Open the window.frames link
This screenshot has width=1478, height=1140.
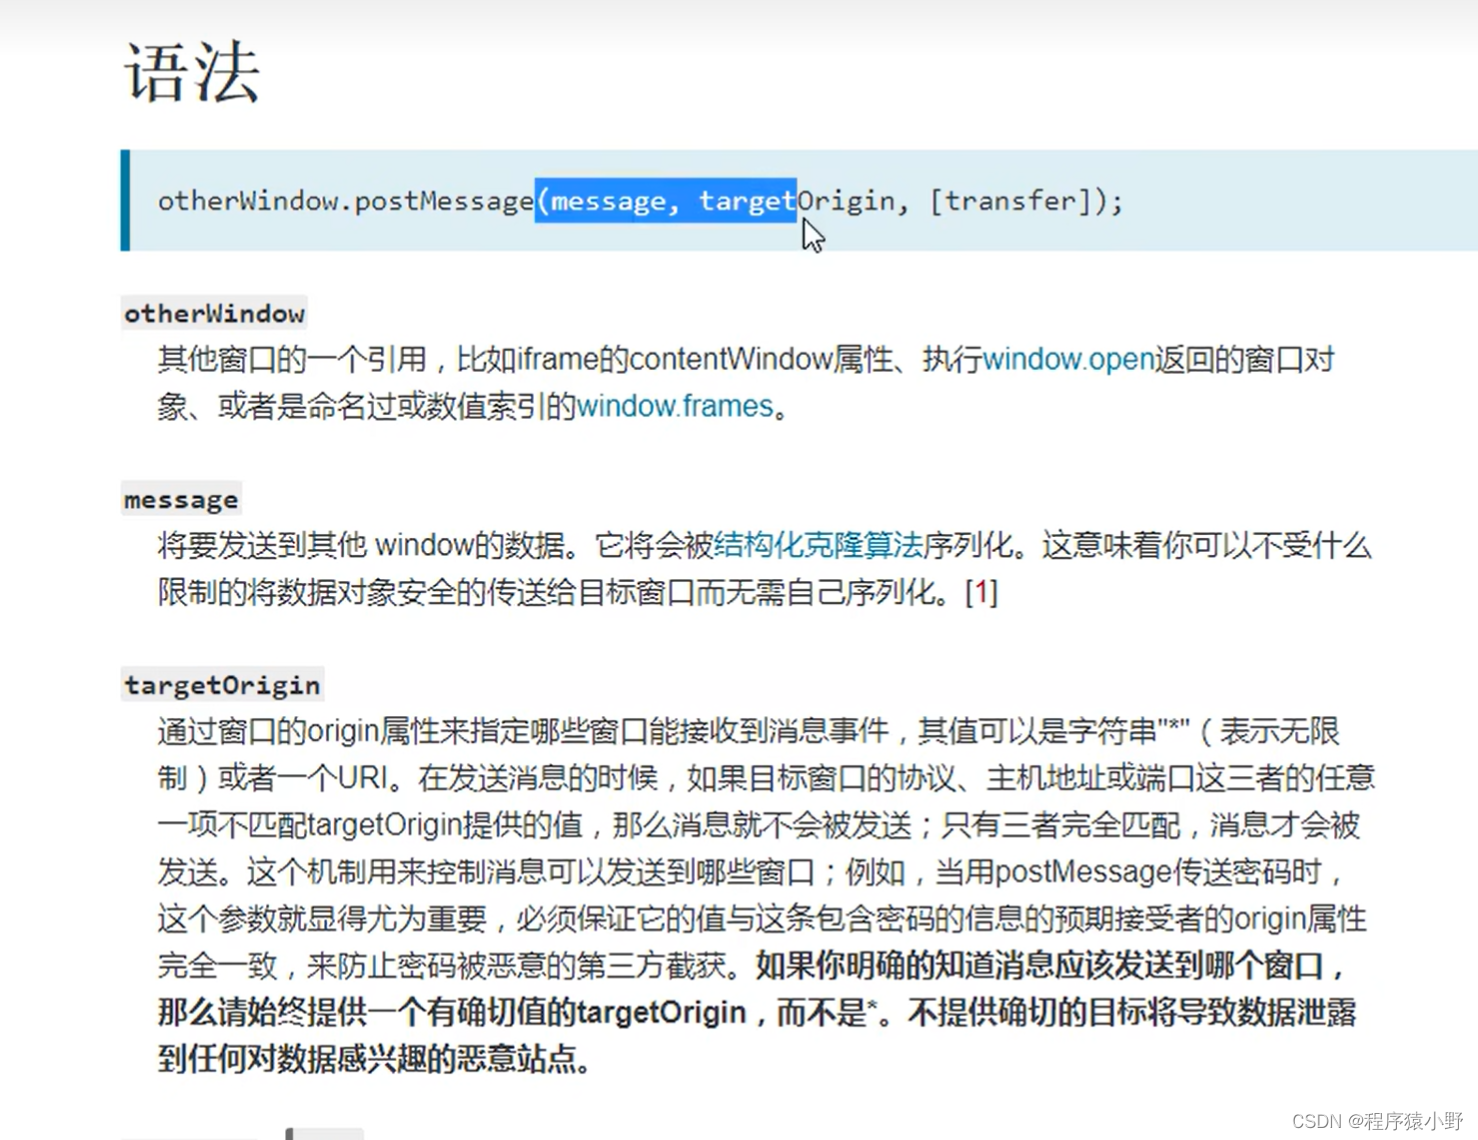675,406
